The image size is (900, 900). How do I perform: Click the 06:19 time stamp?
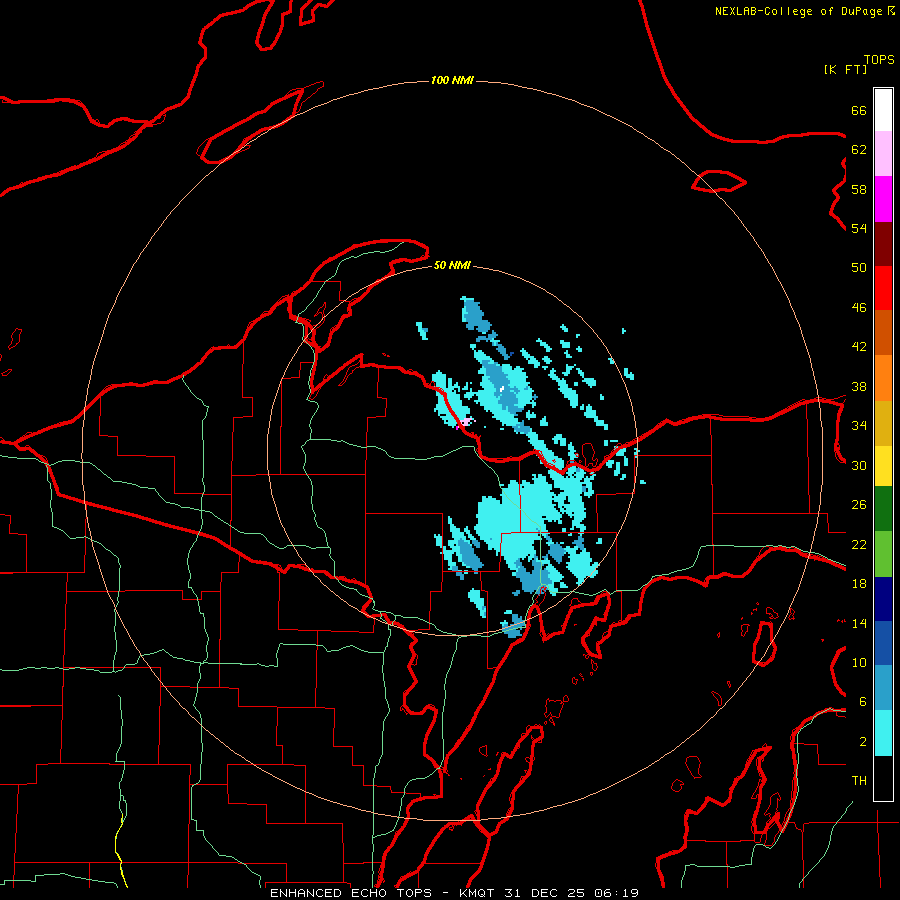[x=616, y=893]
